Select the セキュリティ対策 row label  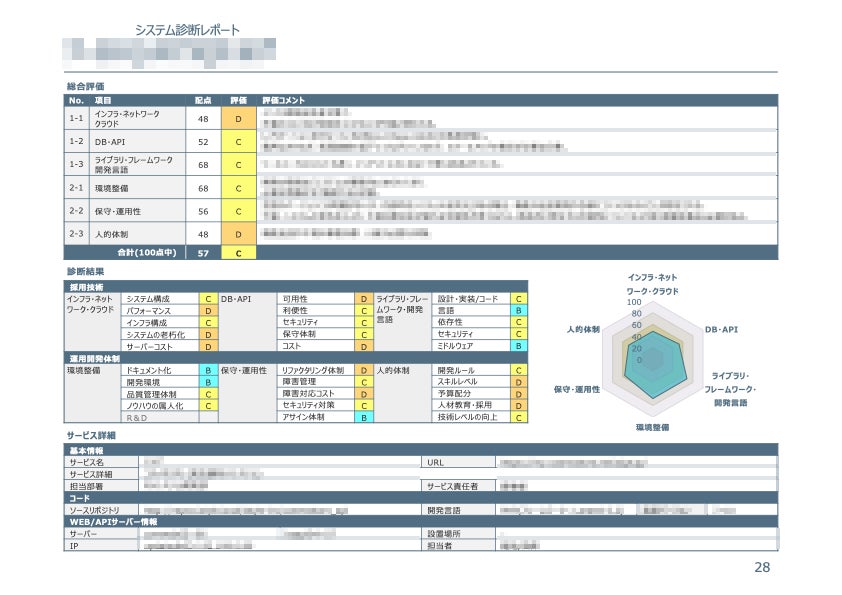tap(308, 405)
